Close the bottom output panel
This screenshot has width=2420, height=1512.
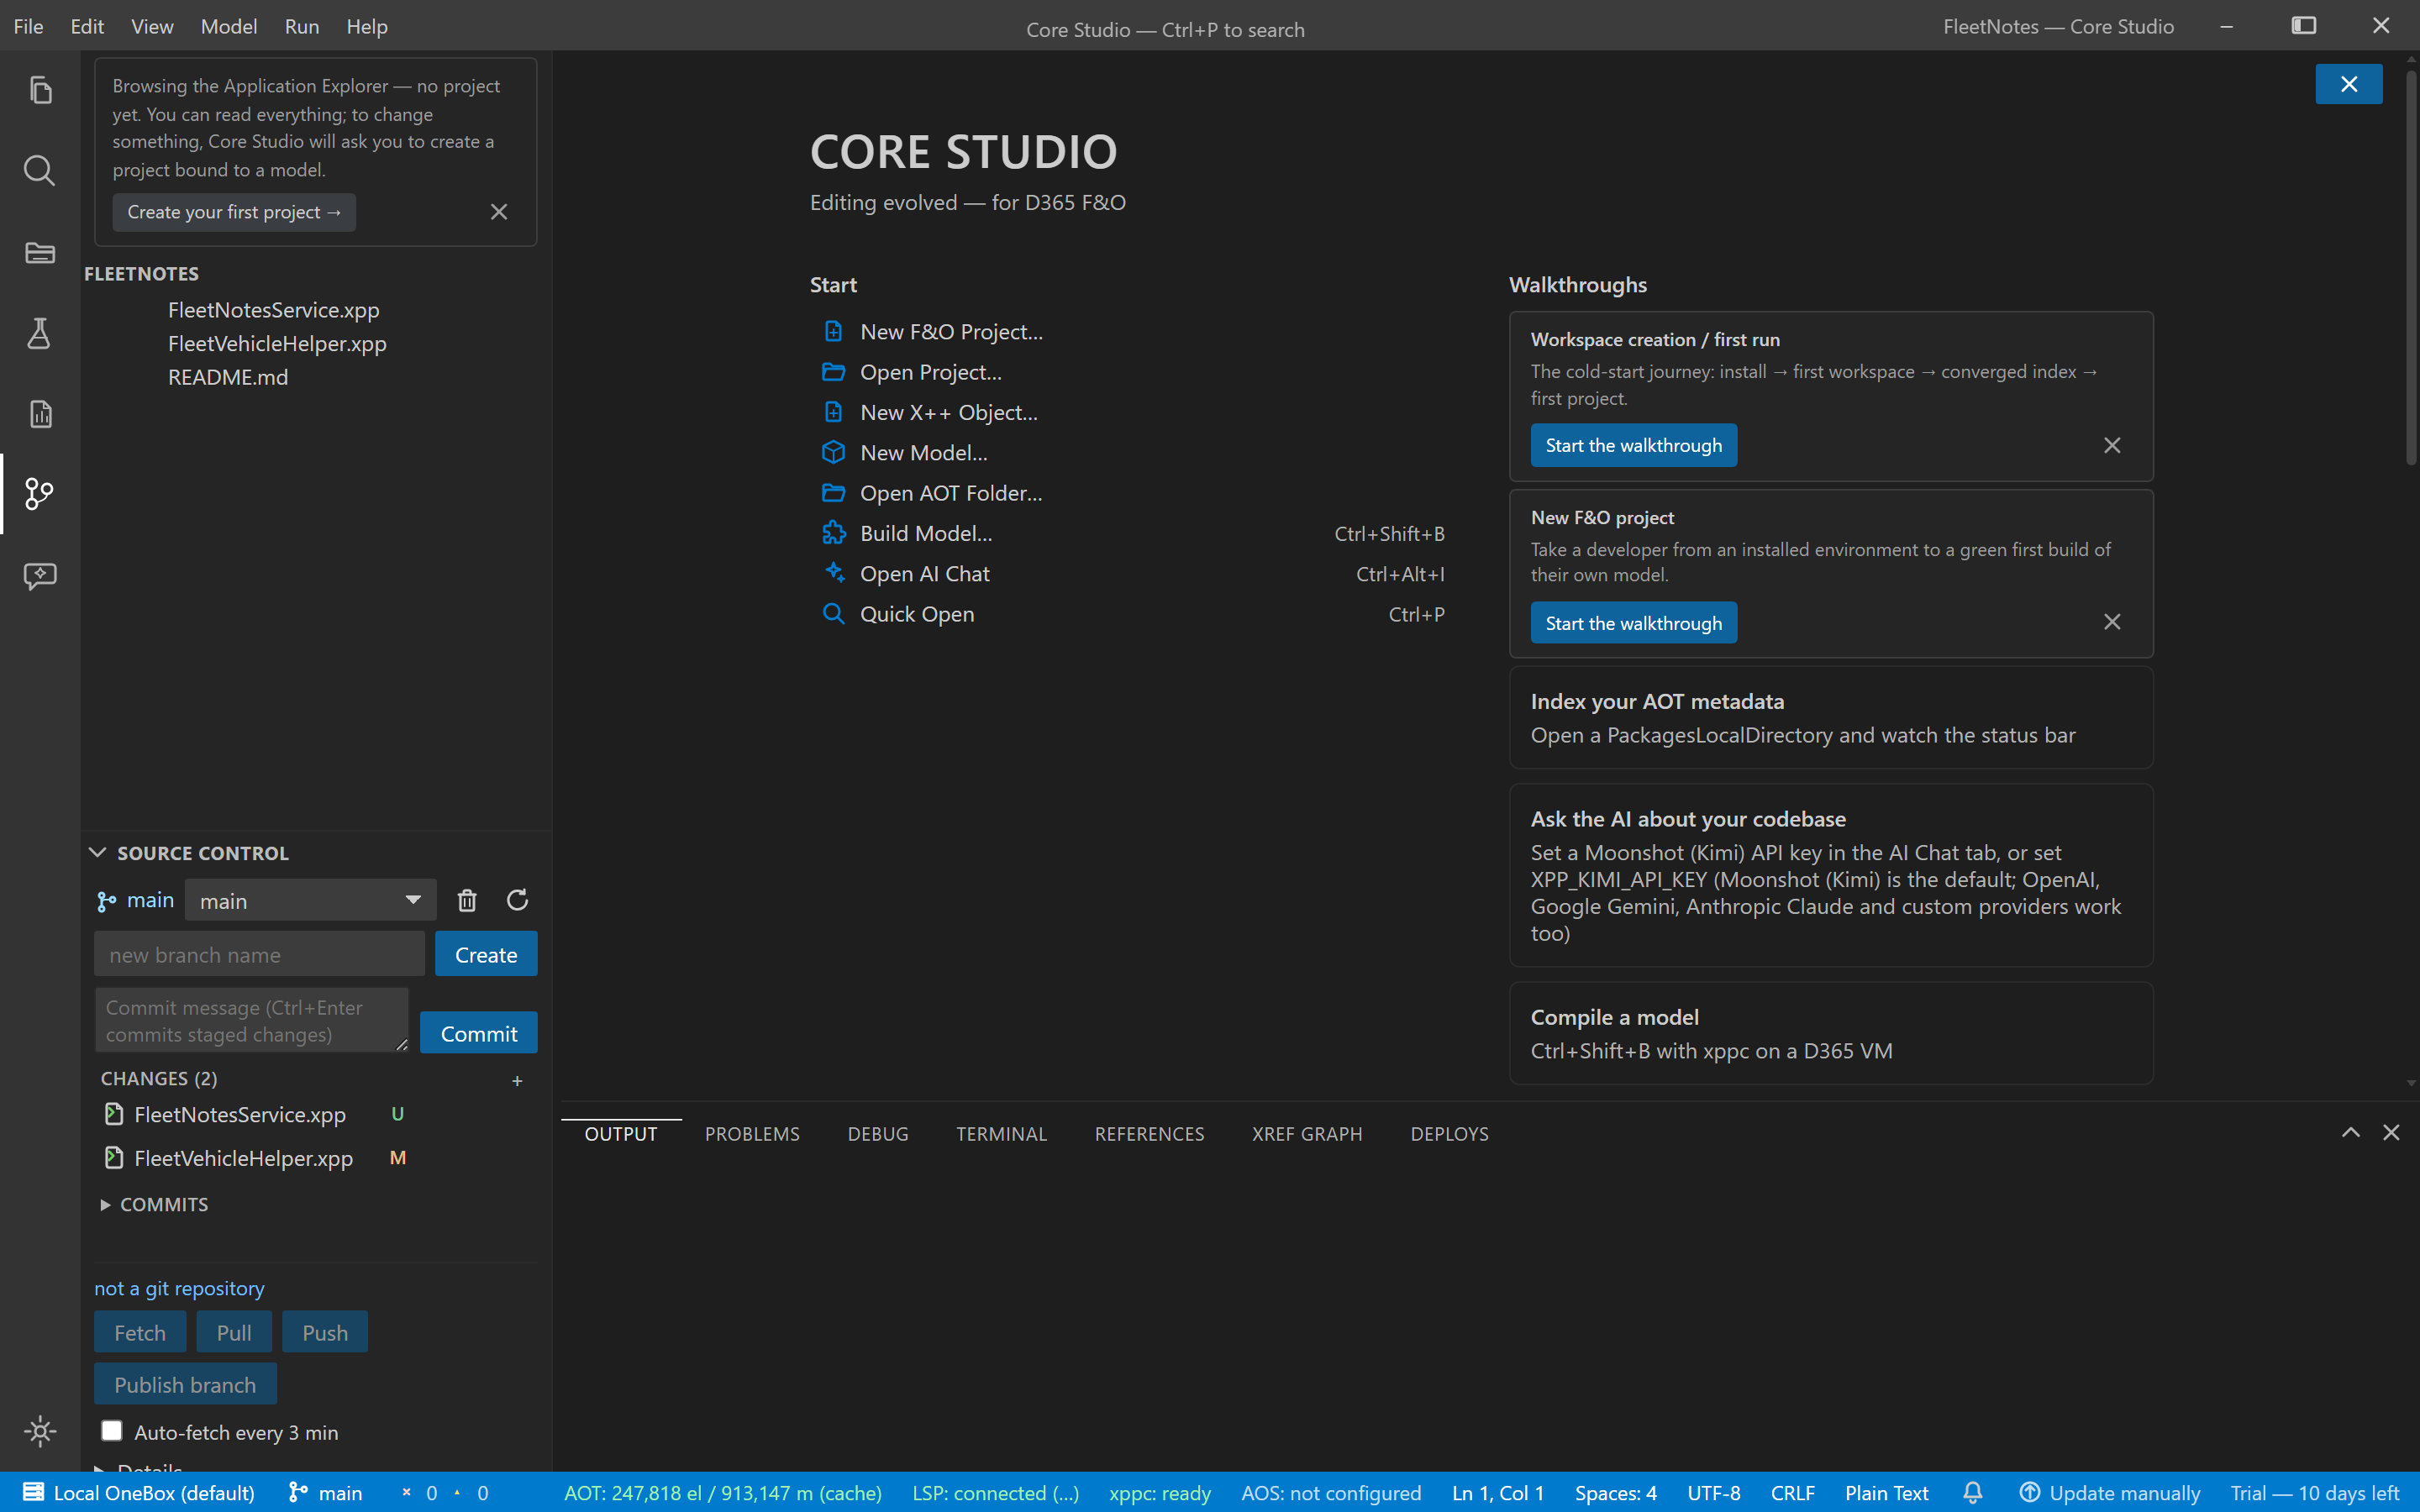point(2391,1132)
